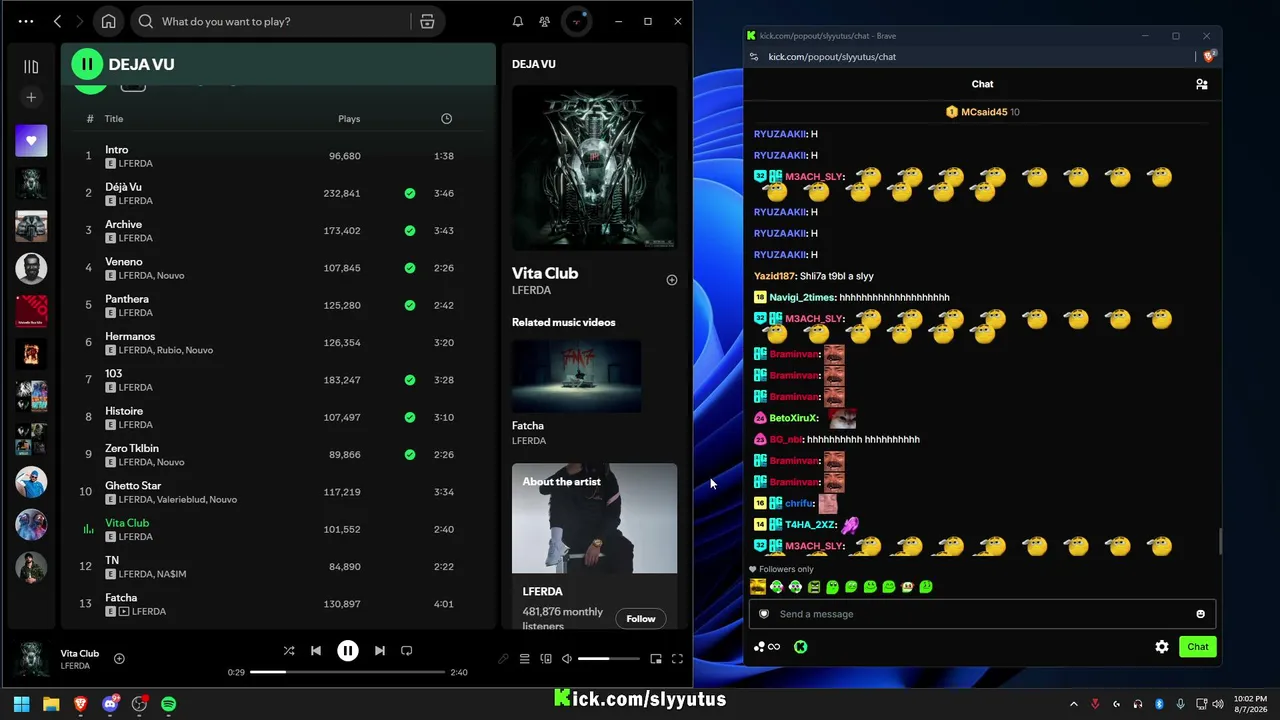Send the message with the green Chat button
This screenshot has width=1280, height=720.
pos(1198,647)
